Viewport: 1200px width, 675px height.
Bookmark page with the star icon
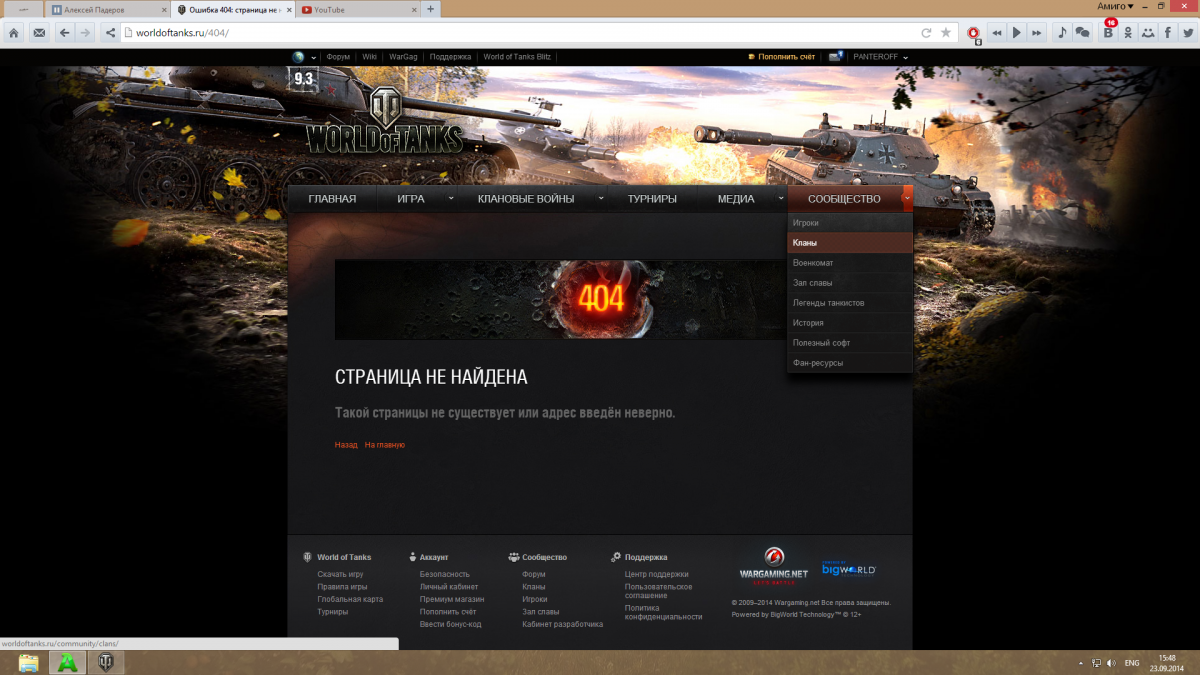point(946,33)
